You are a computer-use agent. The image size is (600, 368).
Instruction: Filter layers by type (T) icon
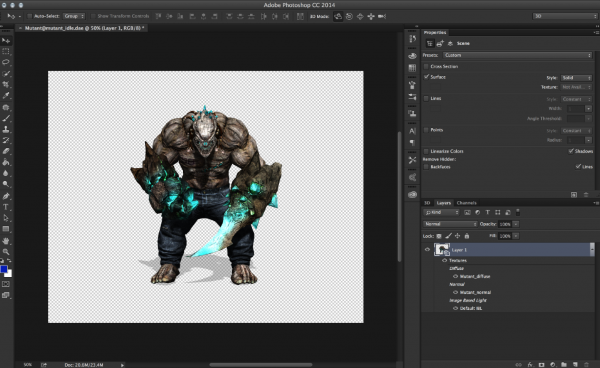click(488, 212)
